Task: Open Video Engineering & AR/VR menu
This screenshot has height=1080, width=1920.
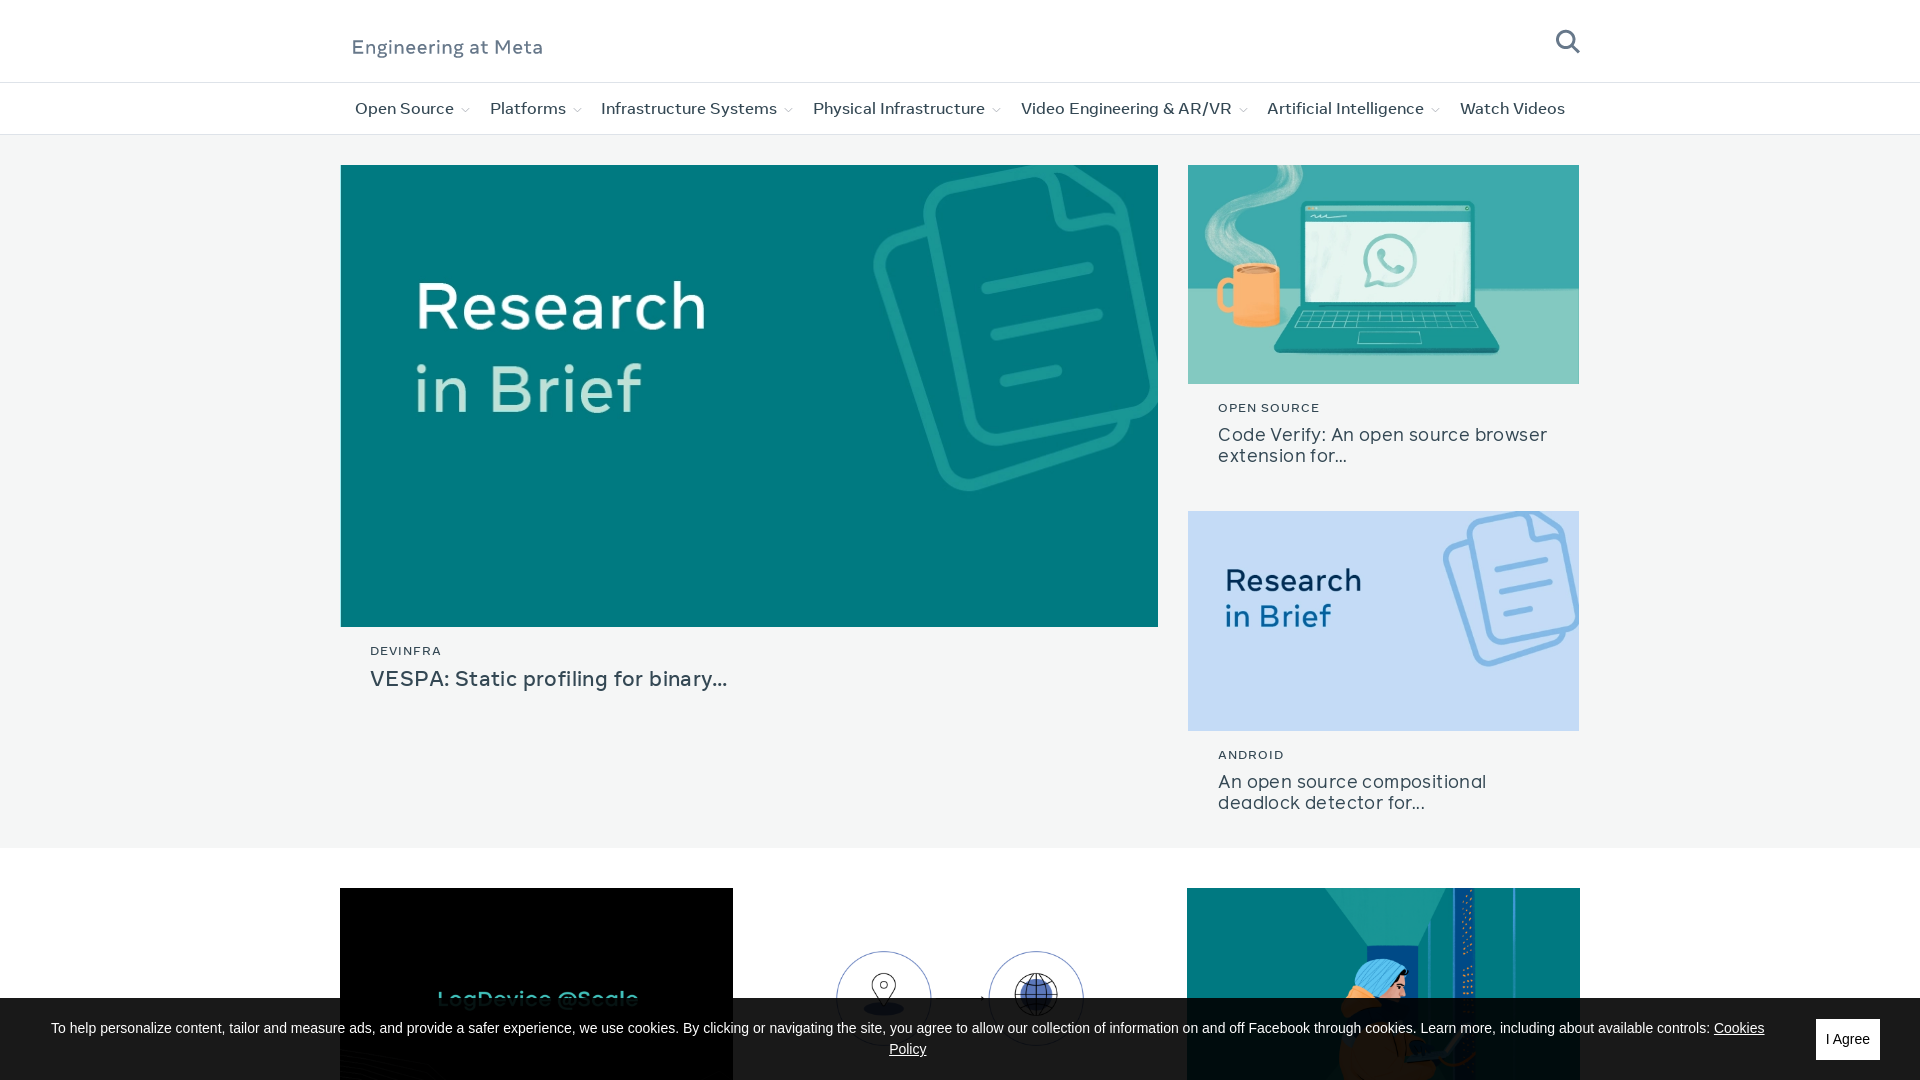Action: pos(1126,108)
